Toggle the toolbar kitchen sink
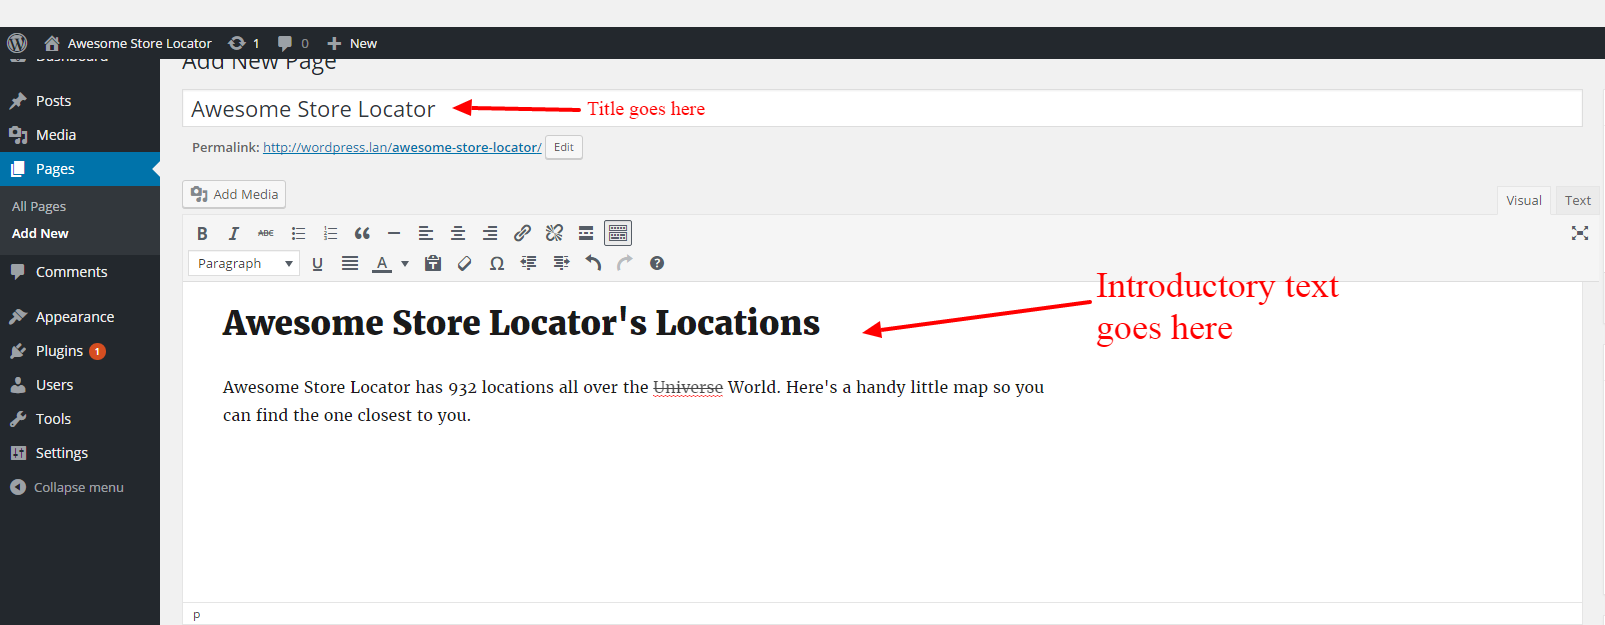This screenshot has height=625, width=1605. pyautogui.click(x=618, y=233)
